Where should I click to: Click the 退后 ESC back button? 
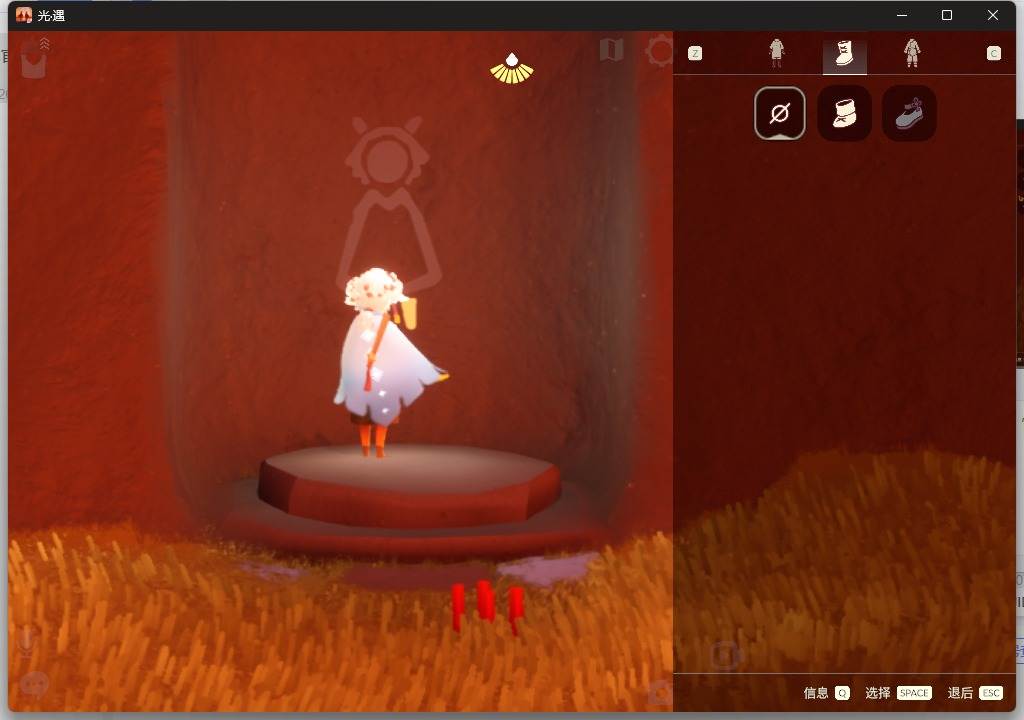(x=975, y=693)
